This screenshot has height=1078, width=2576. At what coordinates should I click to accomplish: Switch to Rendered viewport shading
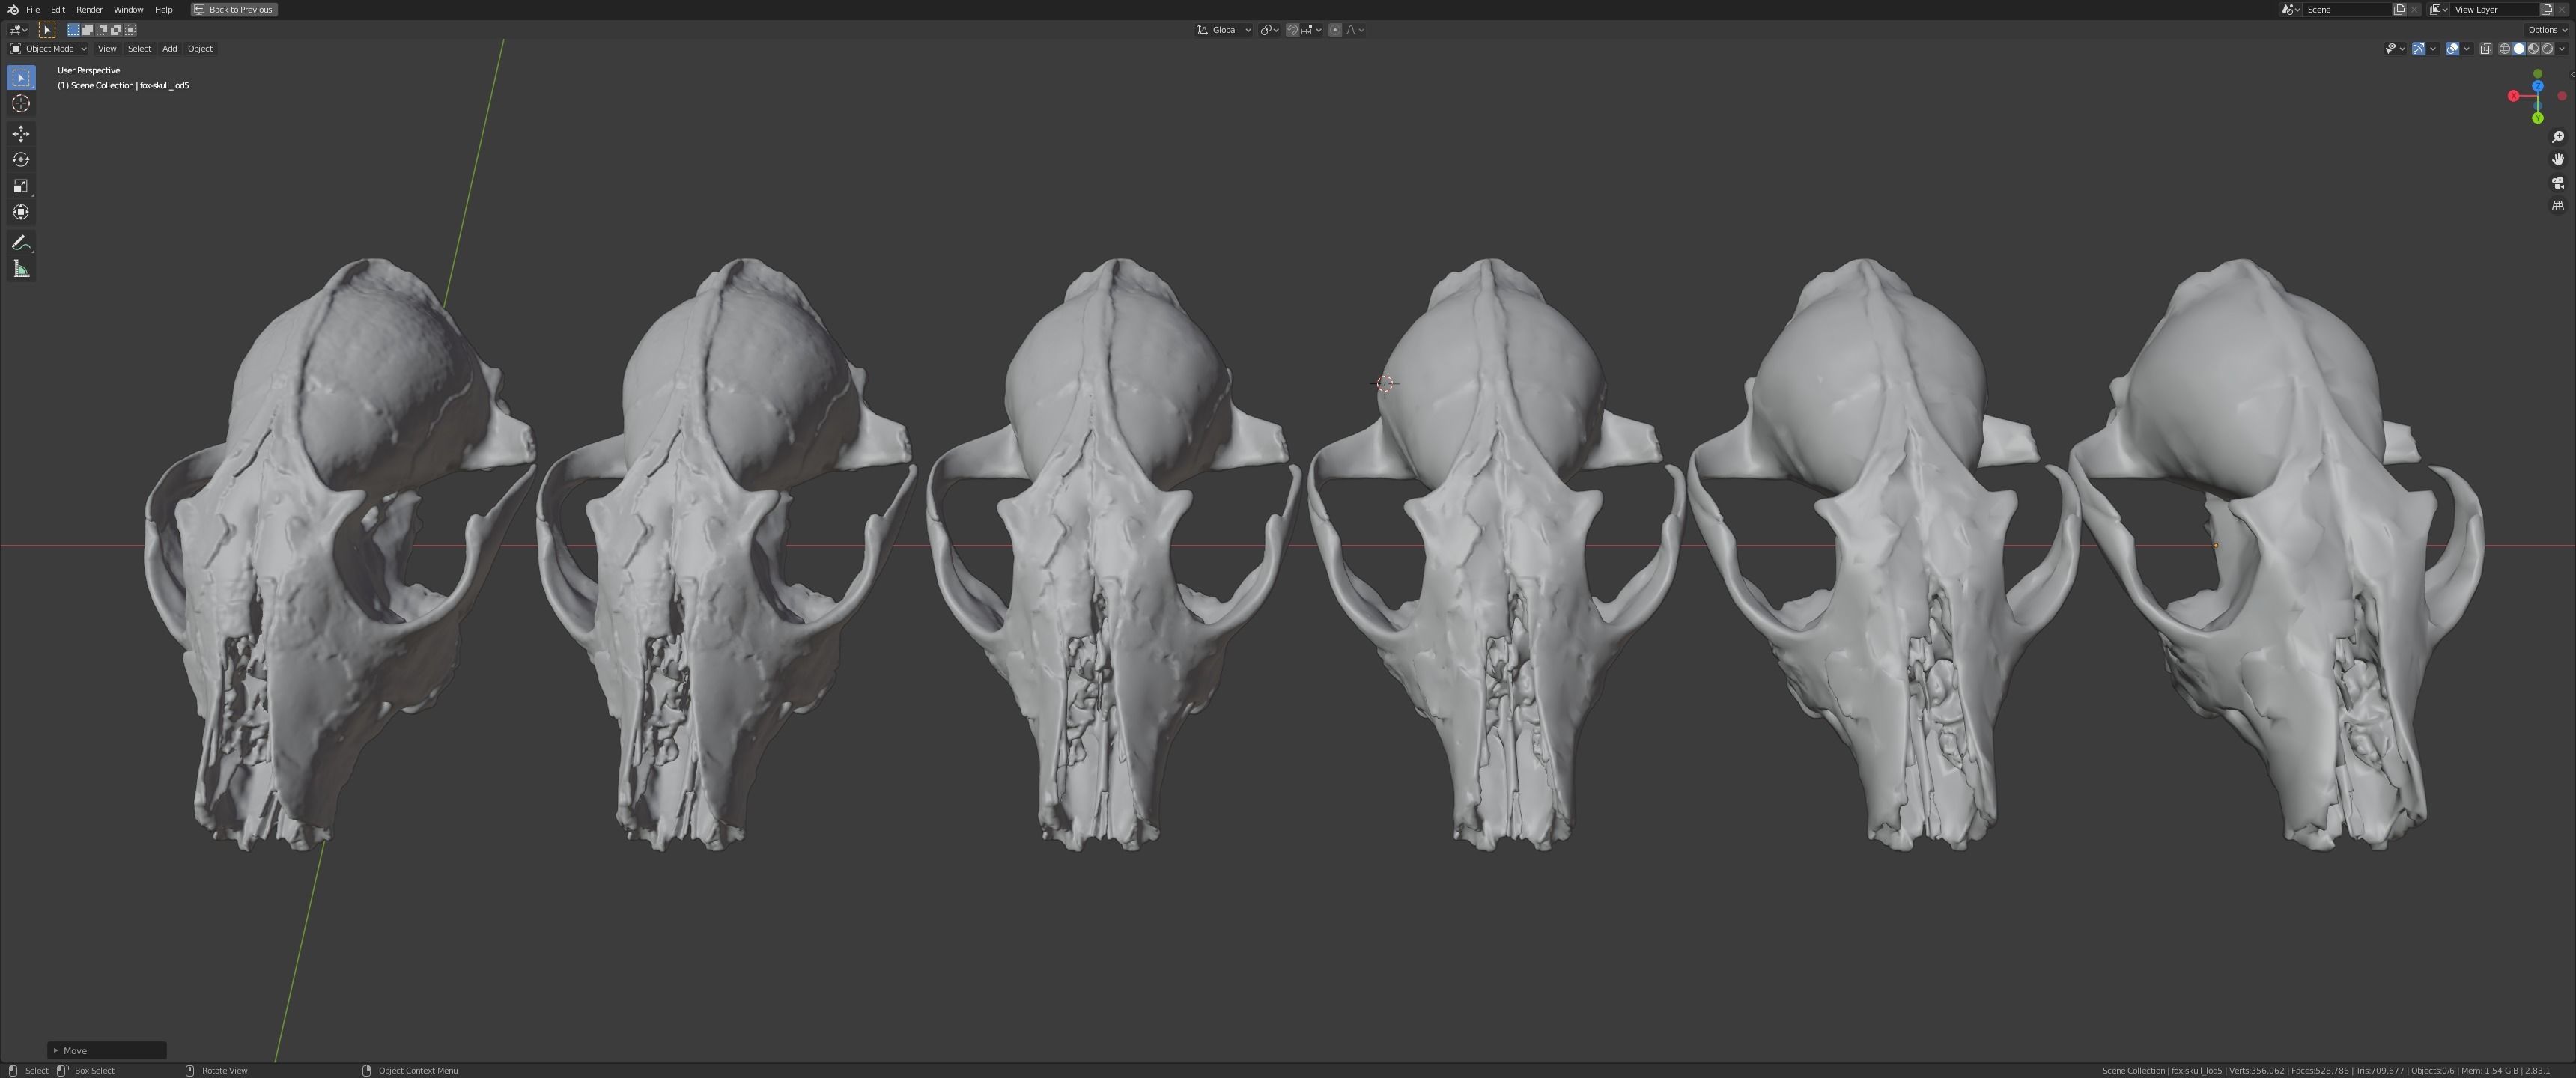point(2547,48)
